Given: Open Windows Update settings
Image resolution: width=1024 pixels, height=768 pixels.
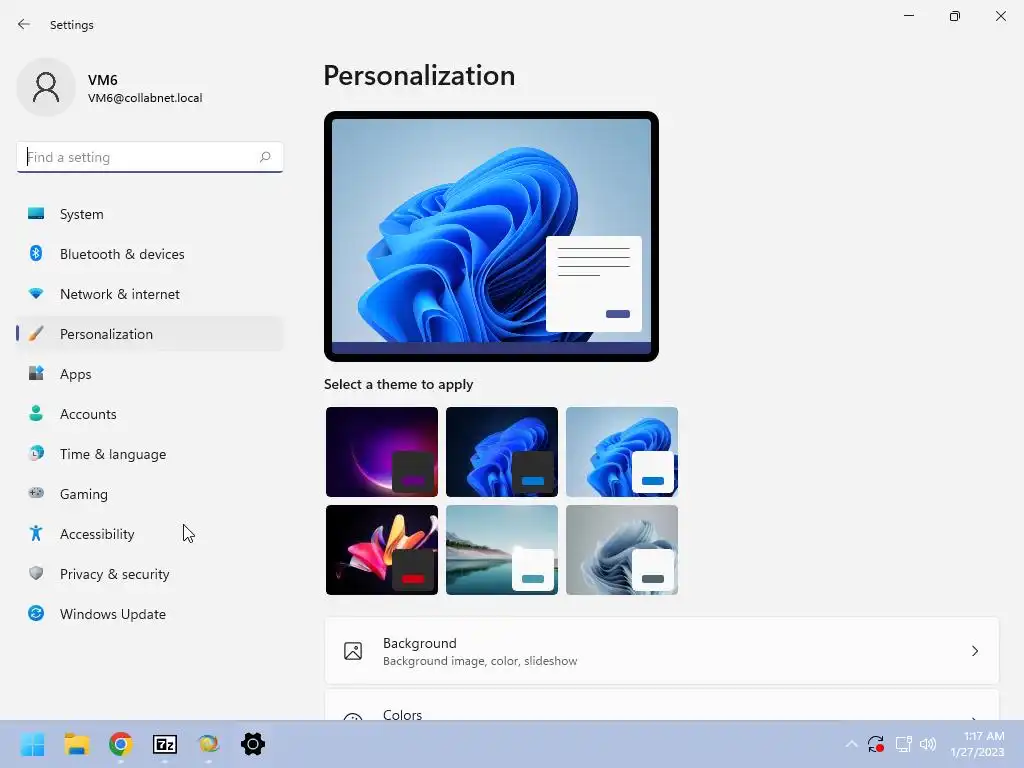Looking at the screenshot, I should pyautogui.click(x=150, y=614).
